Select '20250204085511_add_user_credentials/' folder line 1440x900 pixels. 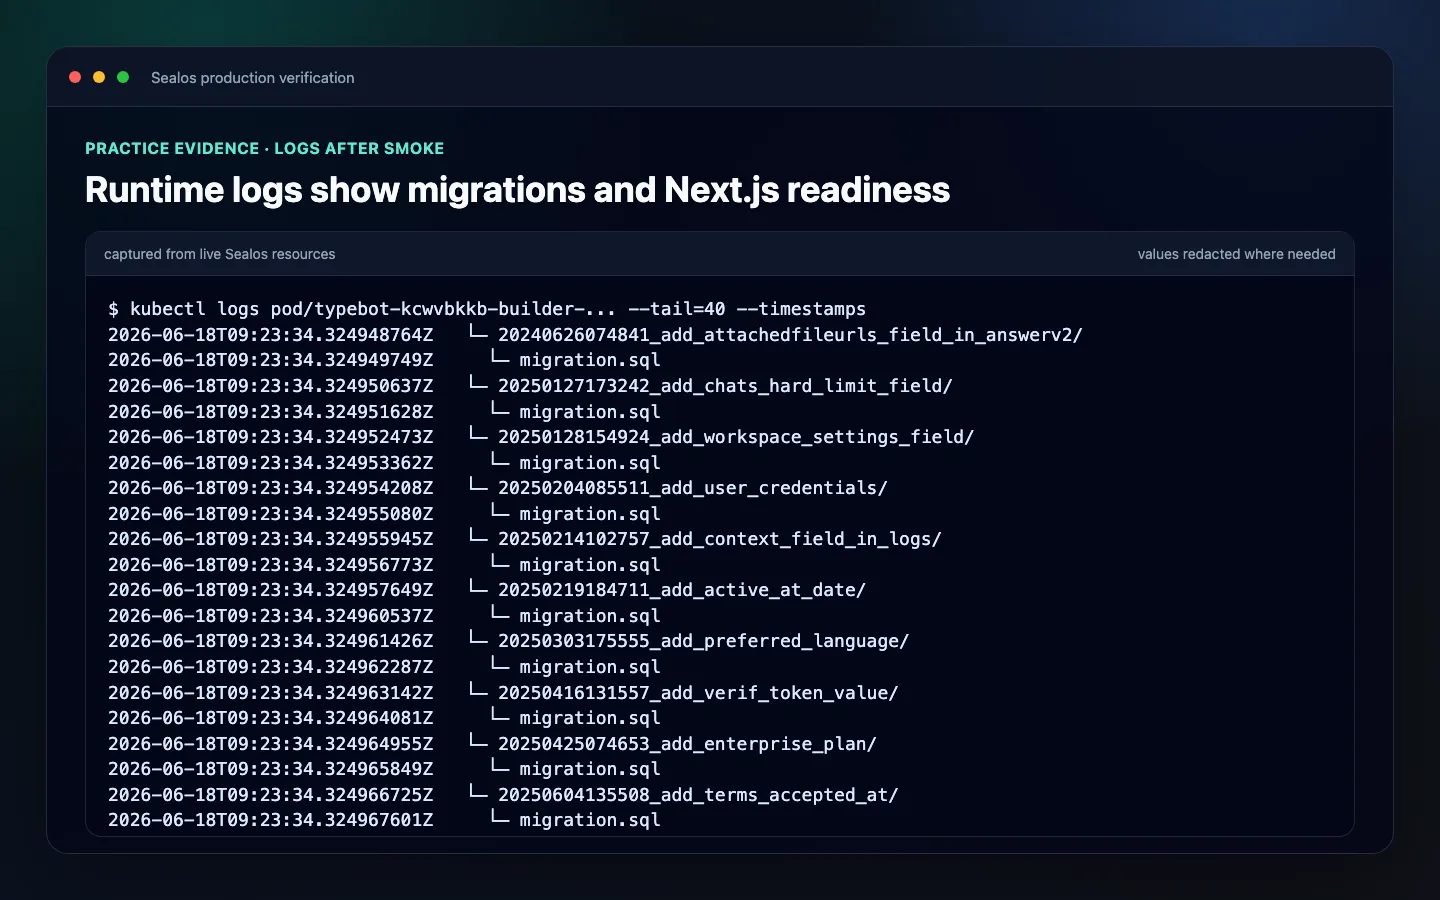coord(693,488)
